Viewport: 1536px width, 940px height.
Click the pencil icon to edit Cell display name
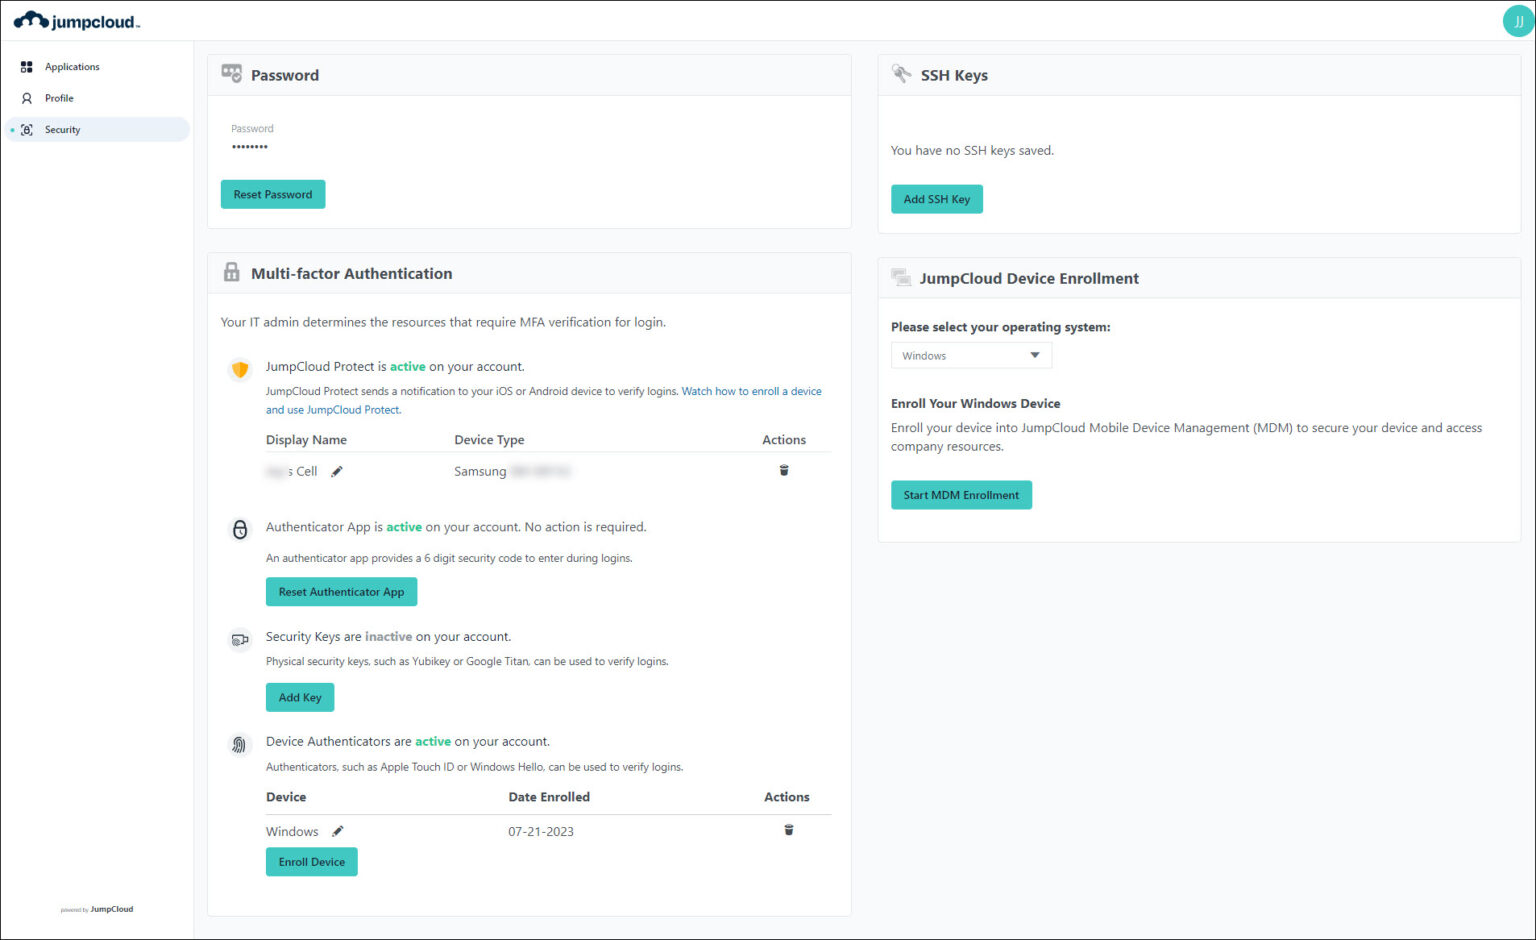tap(337, 470)
